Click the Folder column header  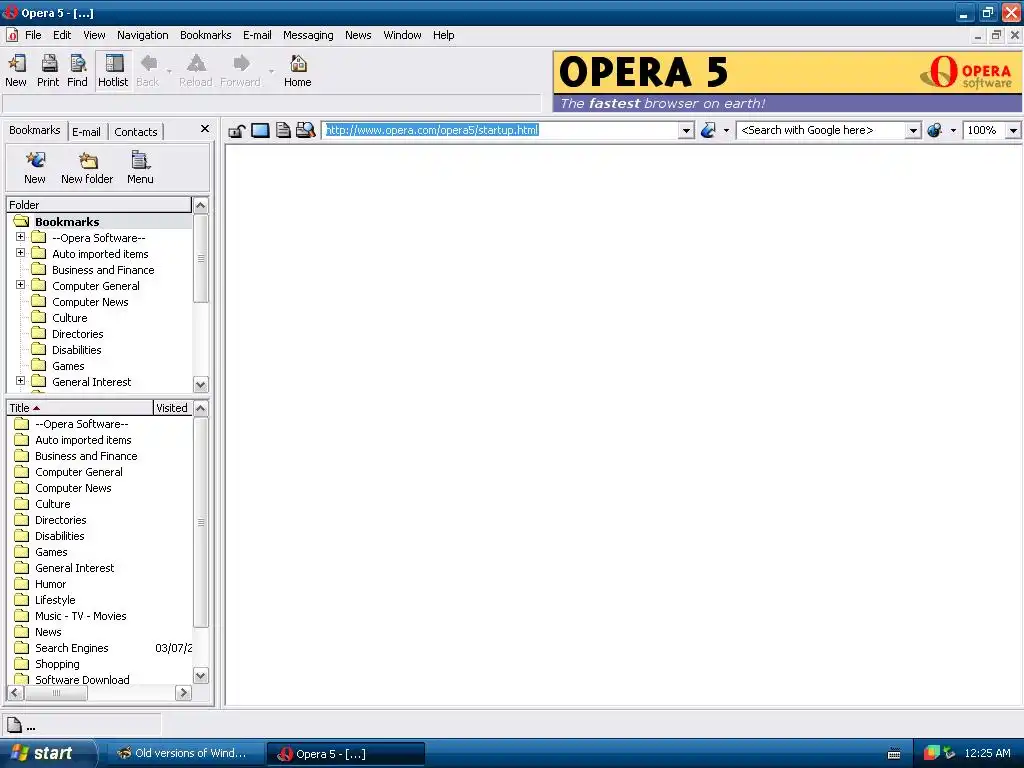tap(99, 205)
